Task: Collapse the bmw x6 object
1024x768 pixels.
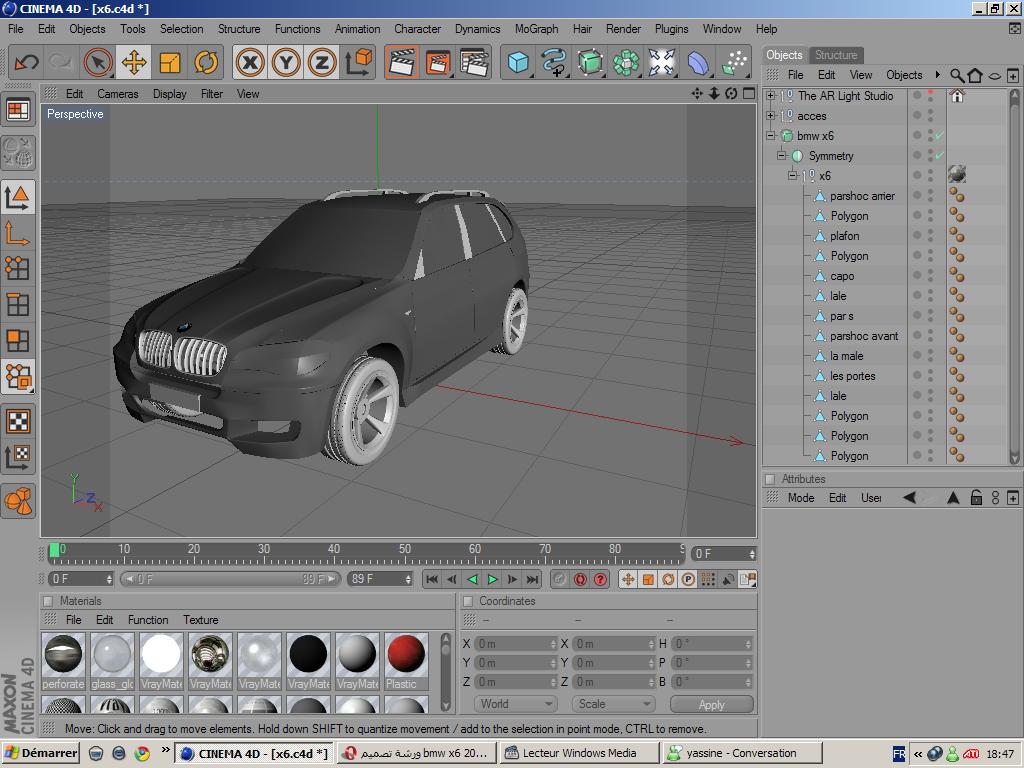Action: pos(771,136)
